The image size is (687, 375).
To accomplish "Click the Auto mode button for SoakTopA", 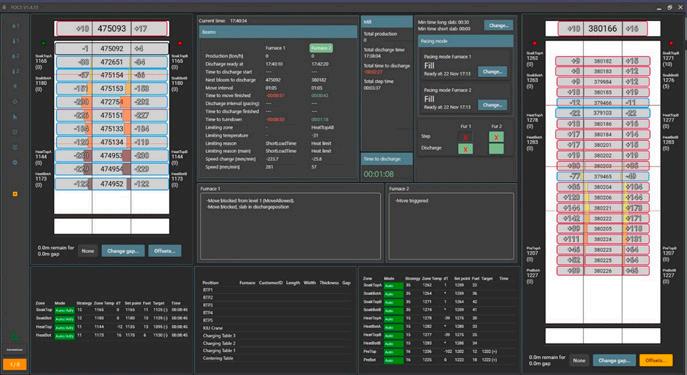I will click(393, 286).
